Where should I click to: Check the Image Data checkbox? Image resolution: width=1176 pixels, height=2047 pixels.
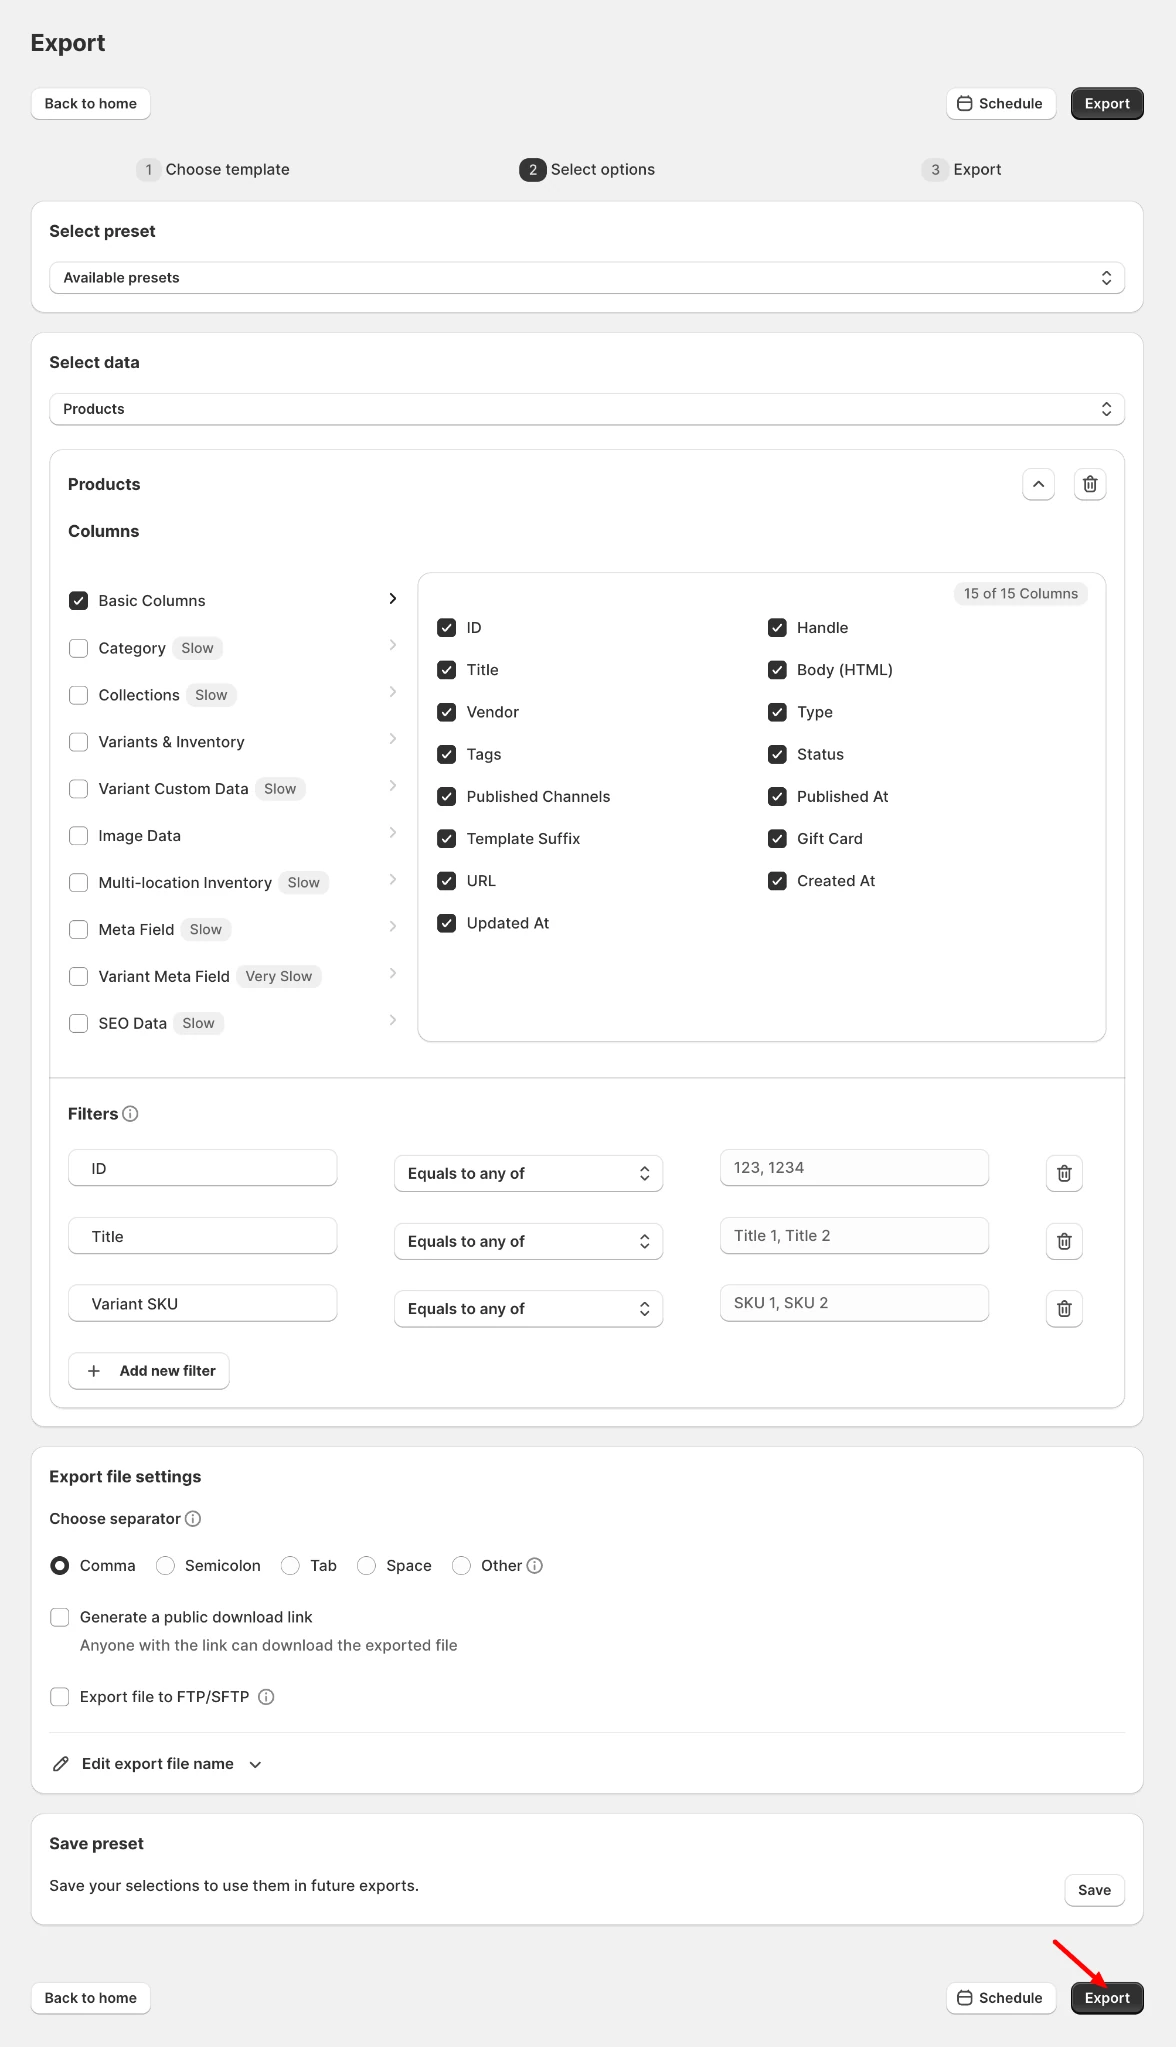point(78,836)
